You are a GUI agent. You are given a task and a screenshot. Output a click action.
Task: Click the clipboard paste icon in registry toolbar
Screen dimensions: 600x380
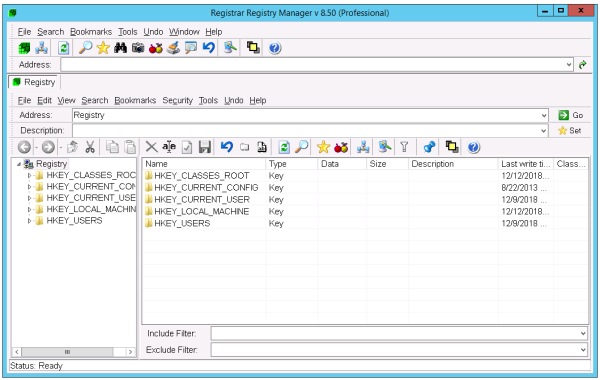coord(130,147)
